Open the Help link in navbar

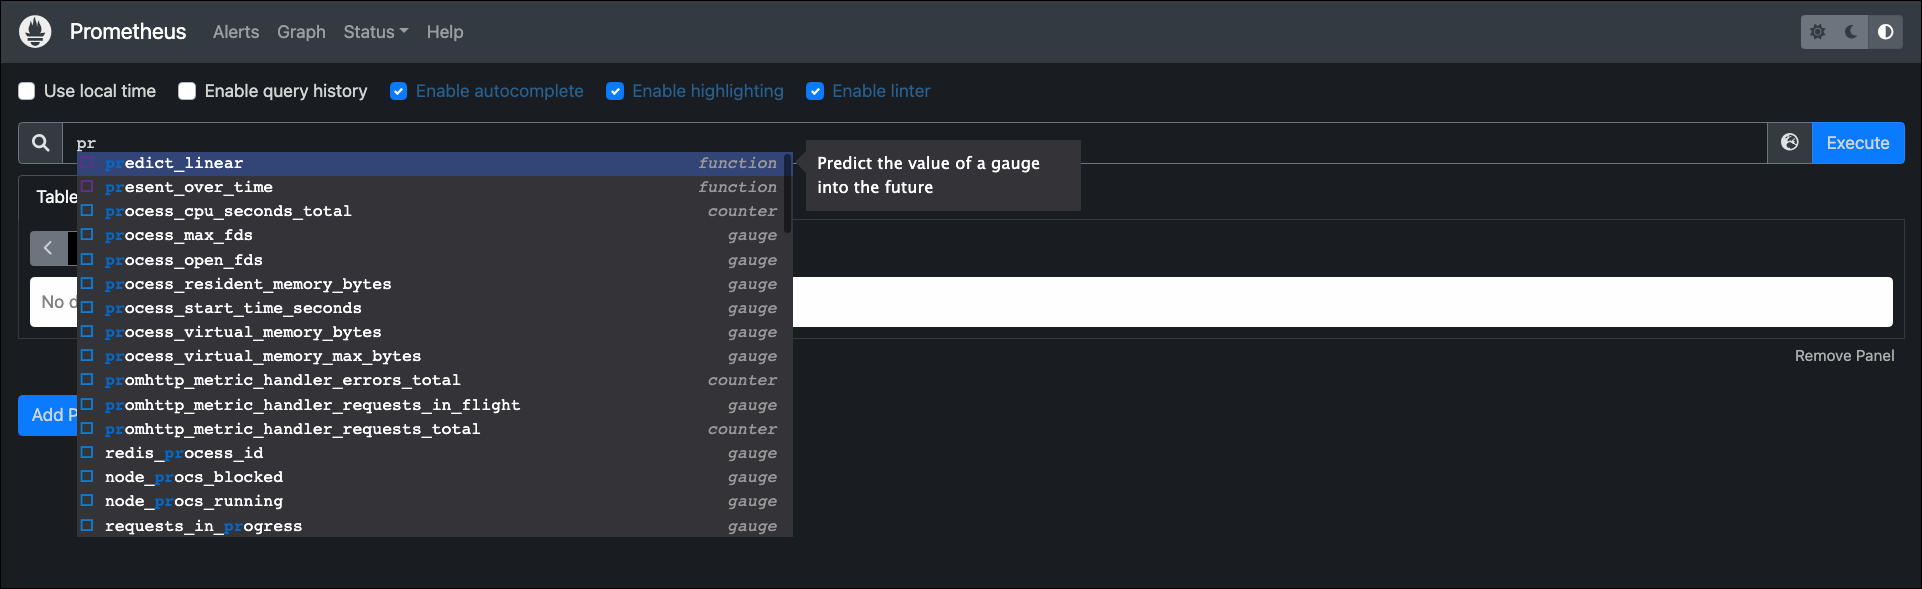click(445, 32)
